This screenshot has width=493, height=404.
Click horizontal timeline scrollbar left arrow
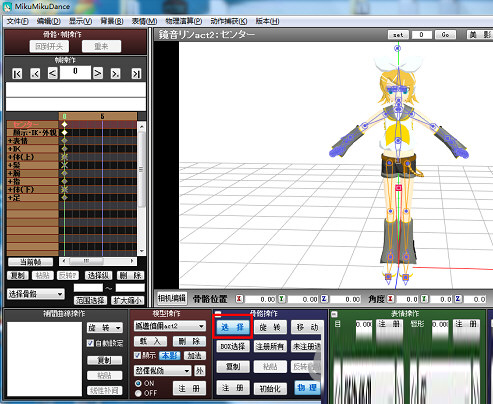point(64,261)
